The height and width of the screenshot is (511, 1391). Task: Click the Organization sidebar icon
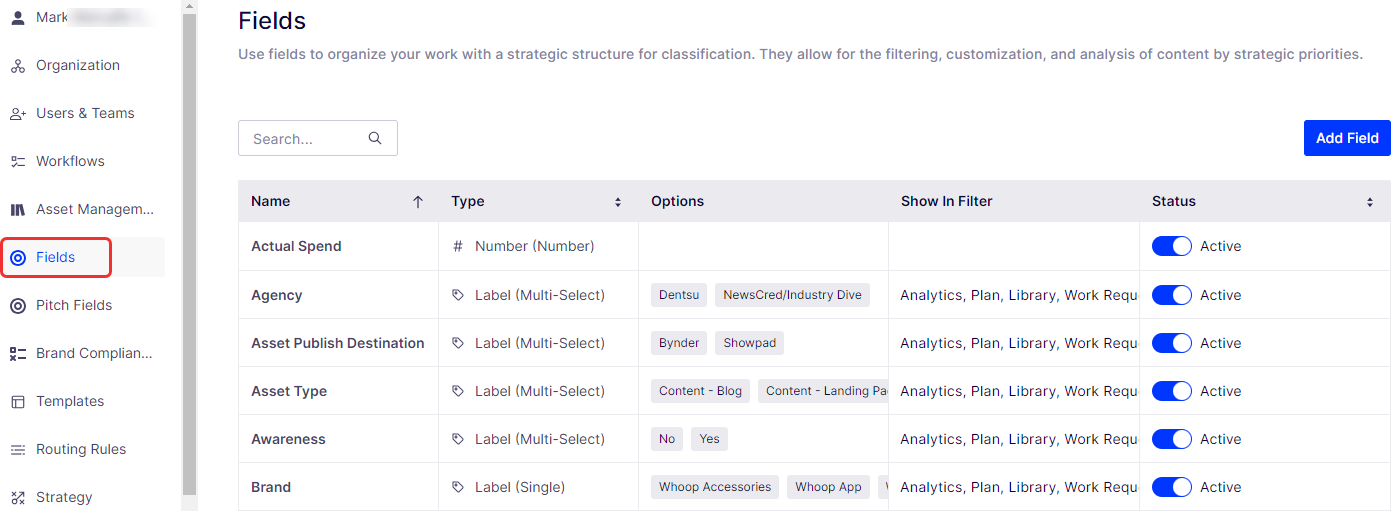[17, 66]
